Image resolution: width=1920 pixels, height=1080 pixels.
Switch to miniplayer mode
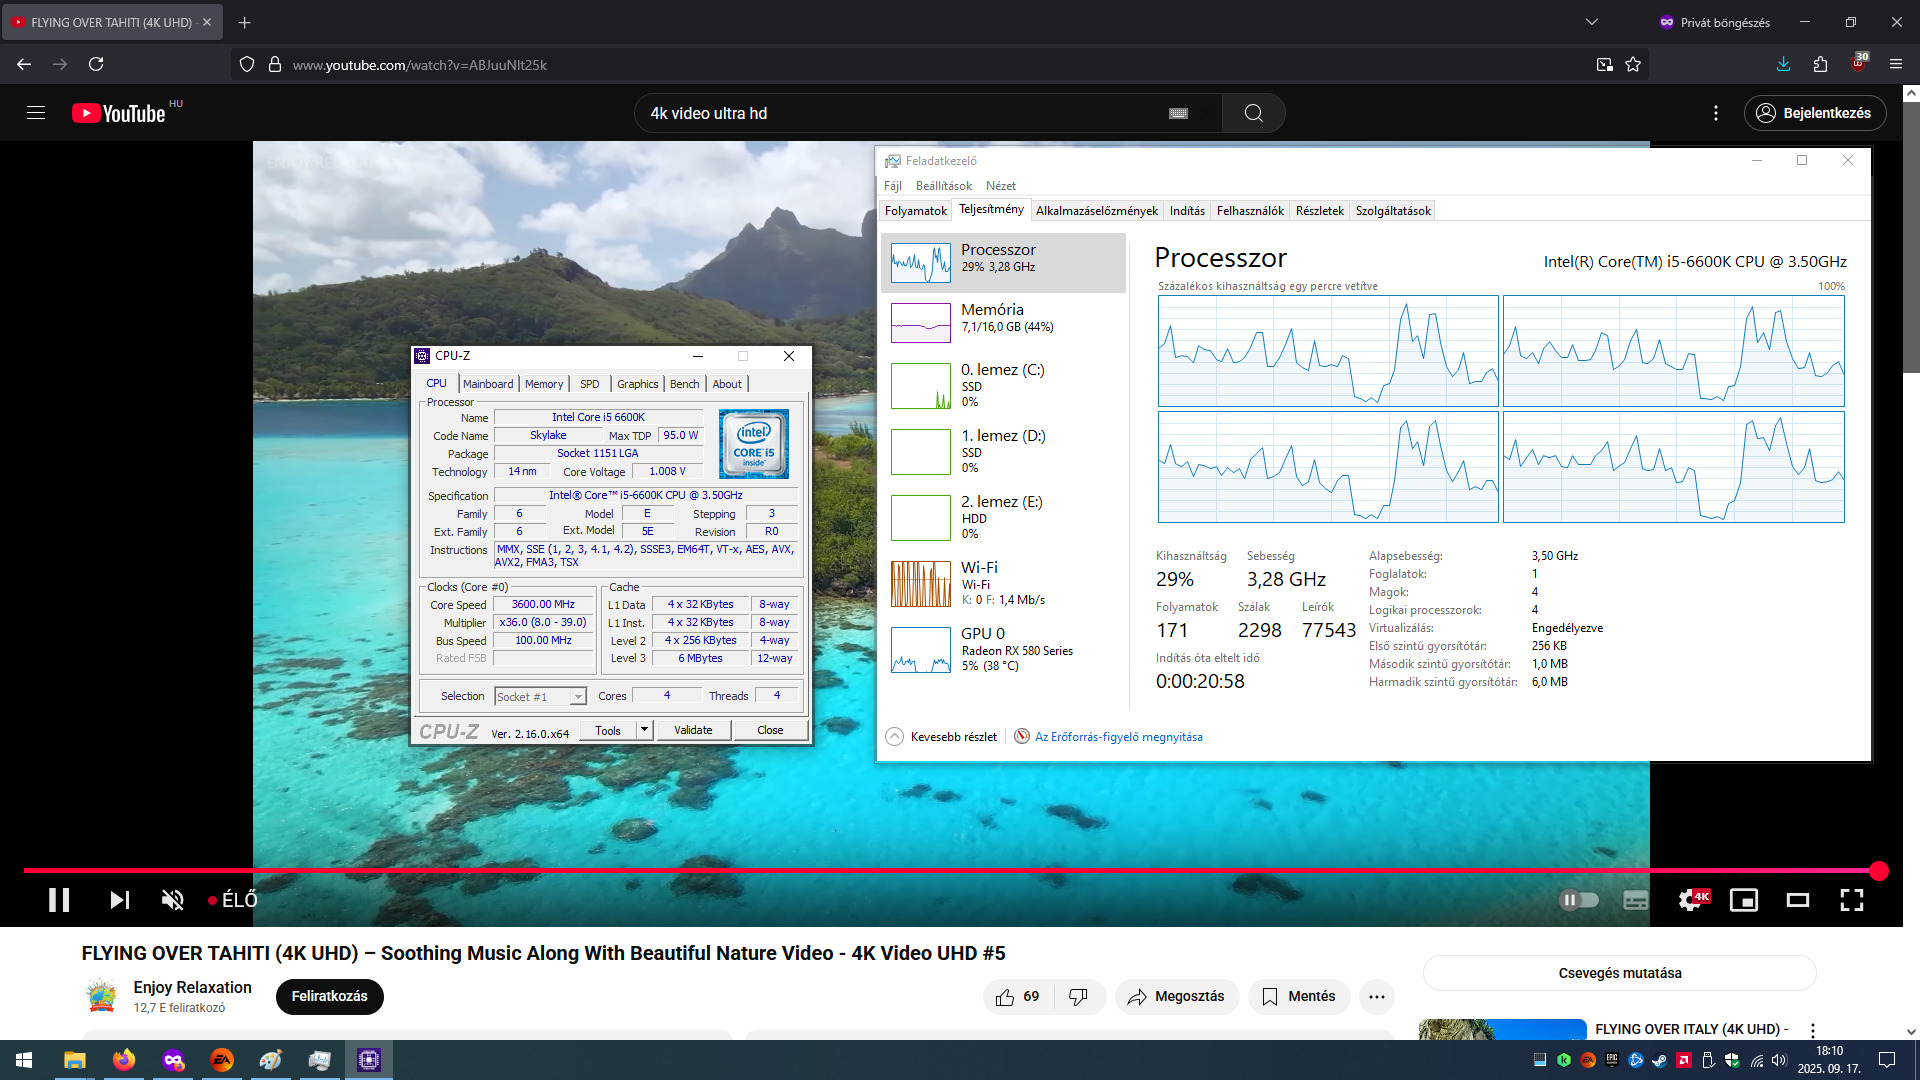[1744, 900]
